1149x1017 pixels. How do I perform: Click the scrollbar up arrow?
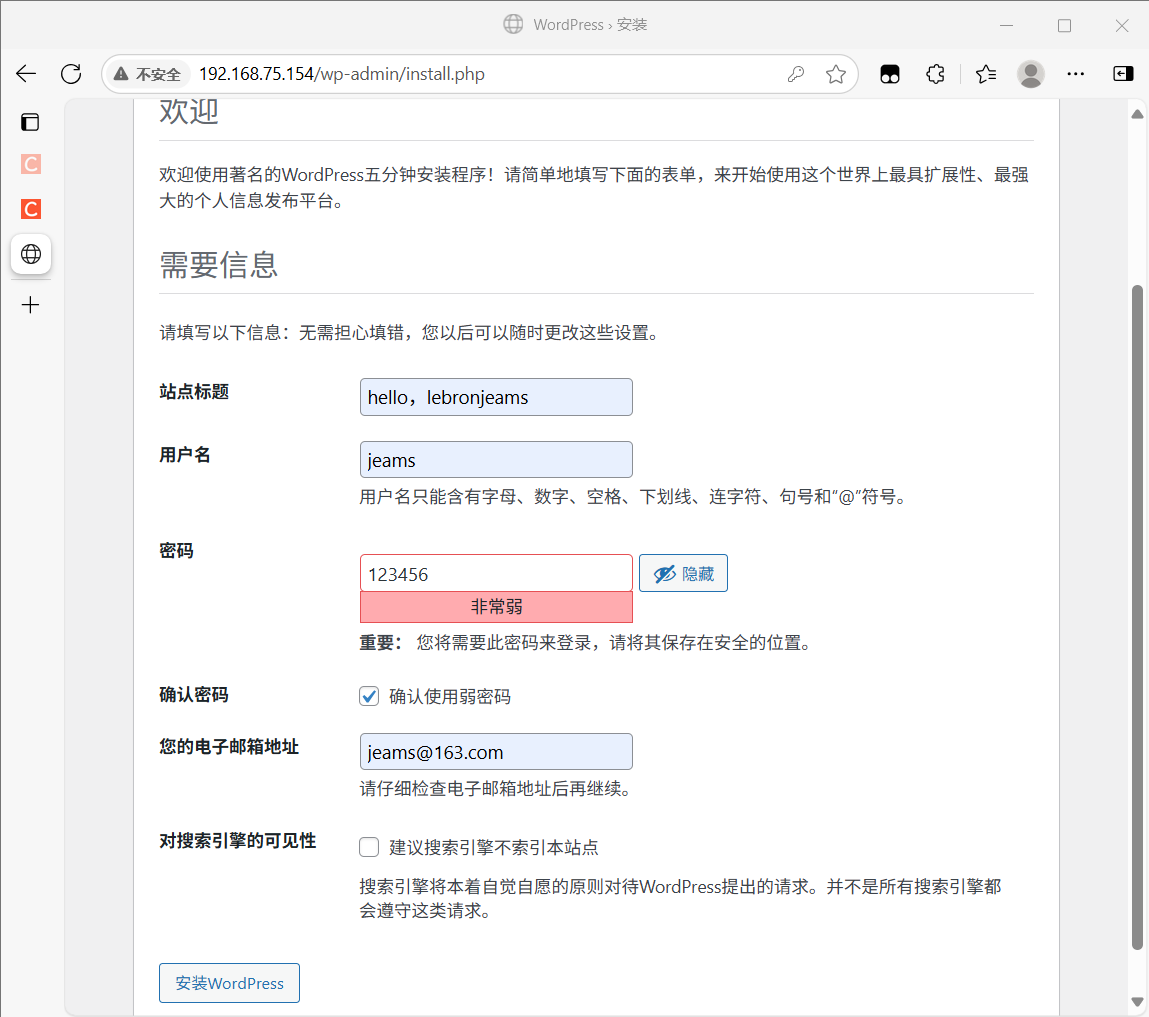pyautogui.click(x=1137, y=114)
